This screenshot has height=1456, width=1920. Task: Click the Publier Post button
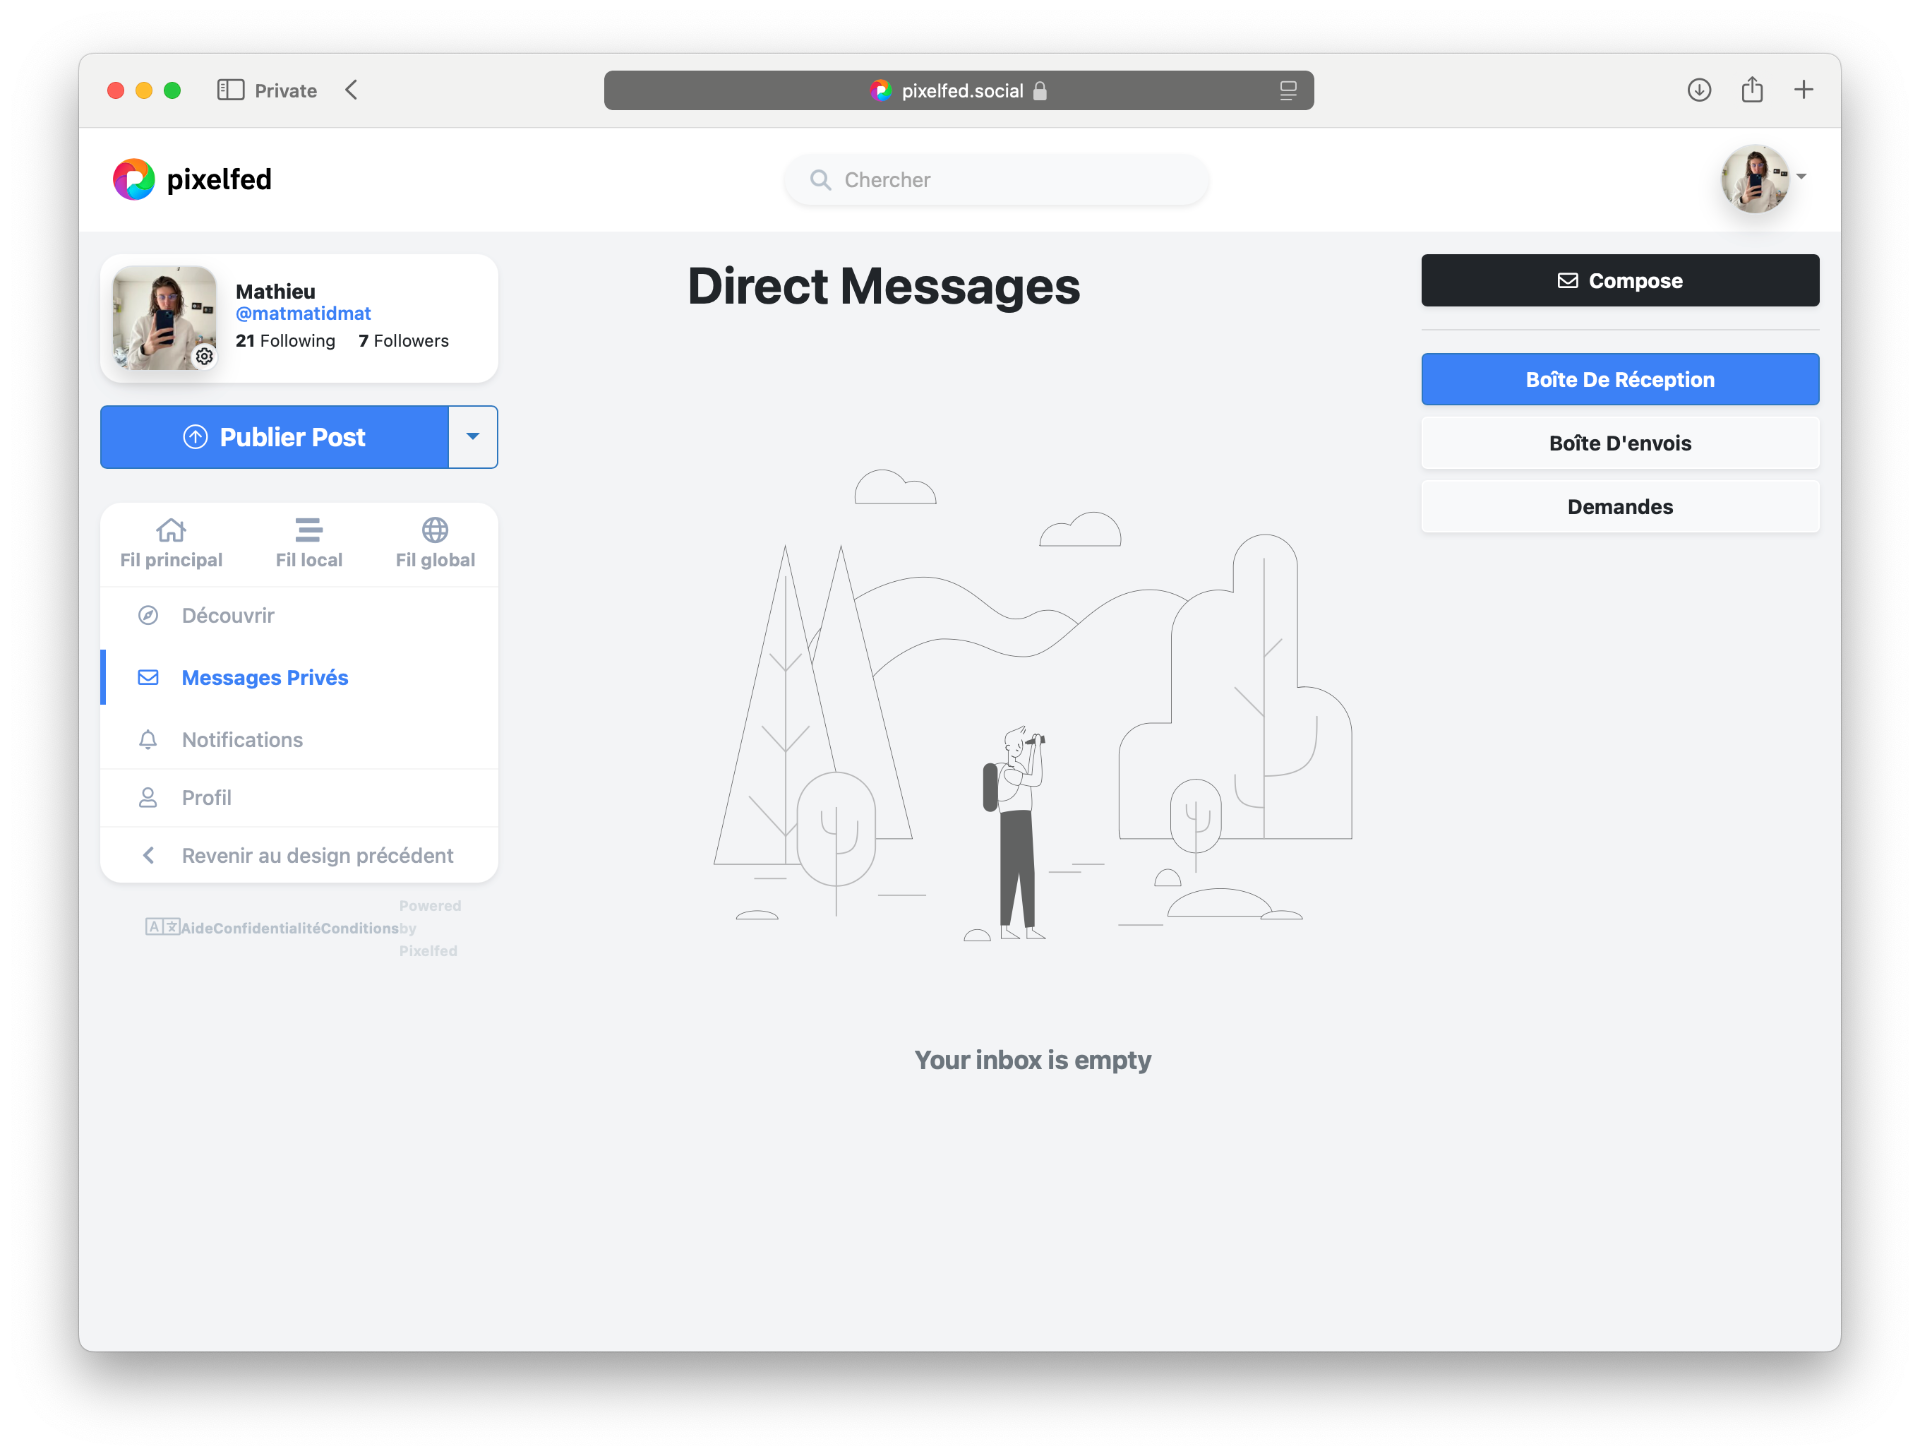tap(274, 437)
